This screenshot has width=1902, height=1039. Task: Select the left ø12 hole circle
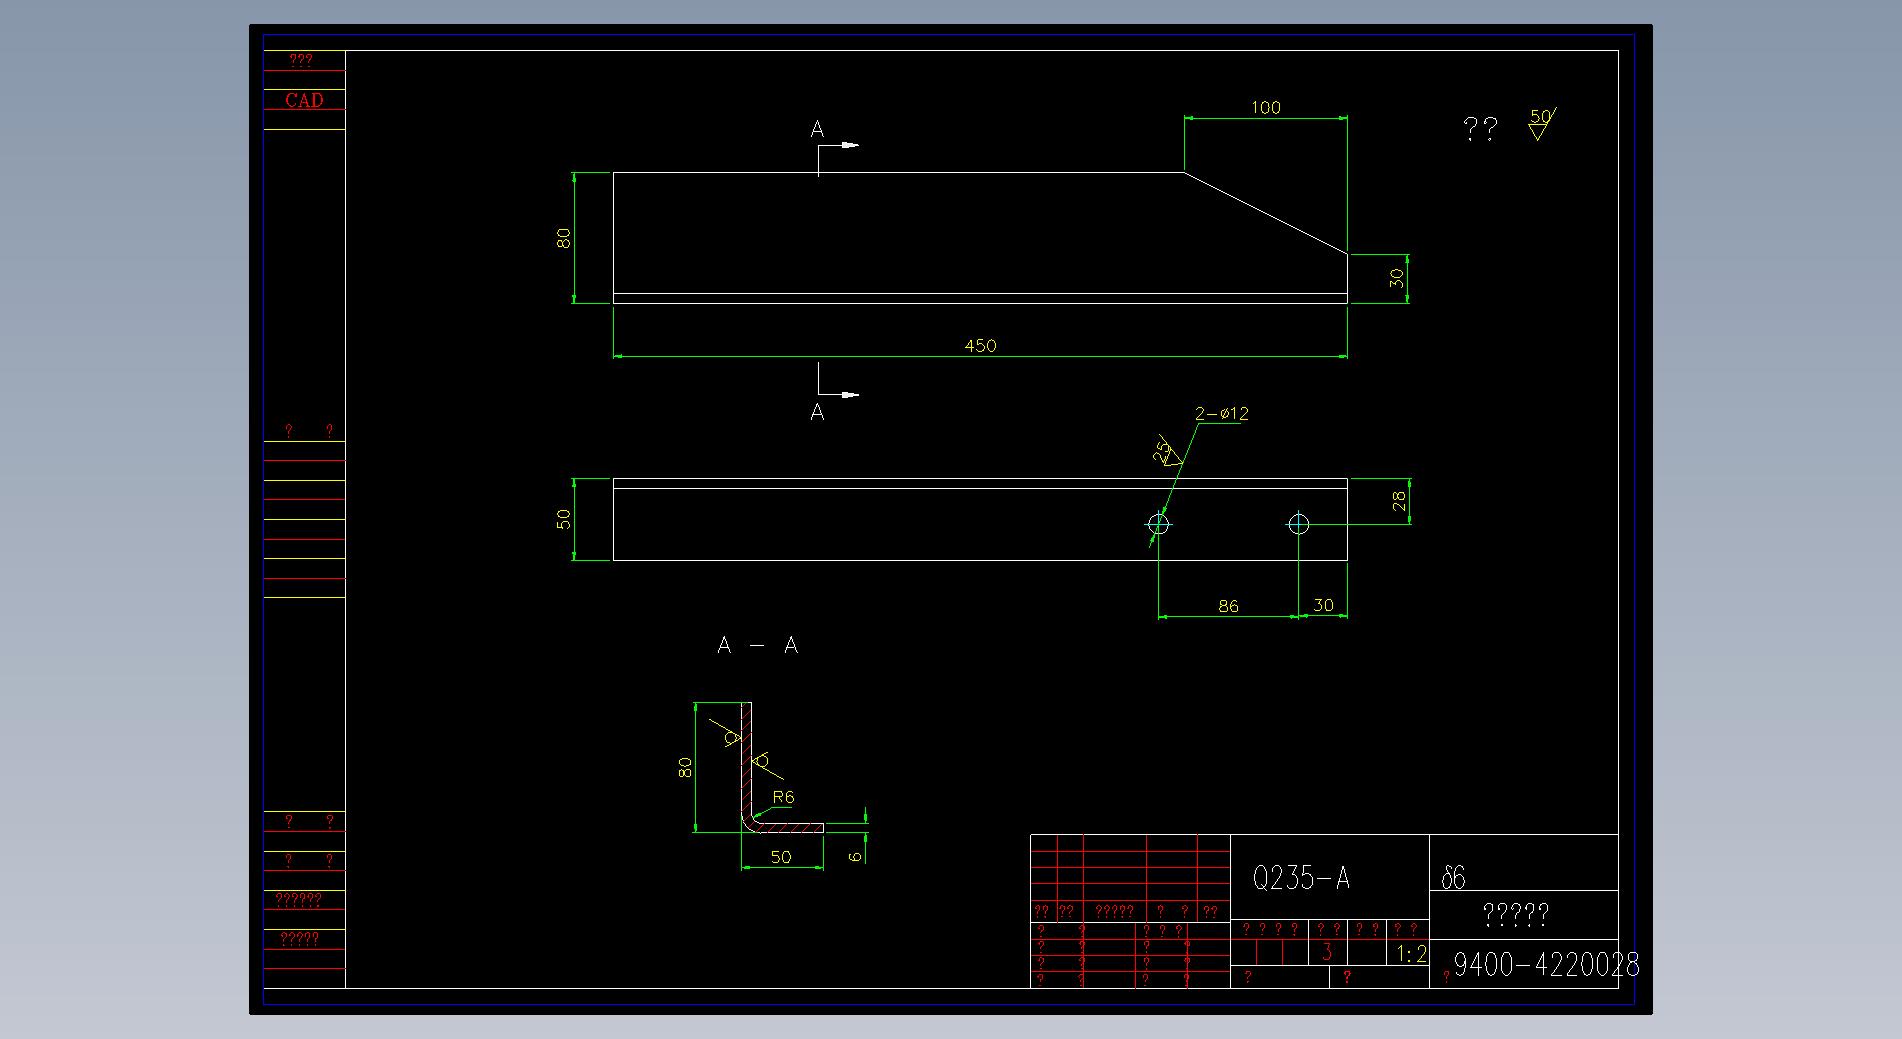coord(1158,524)
